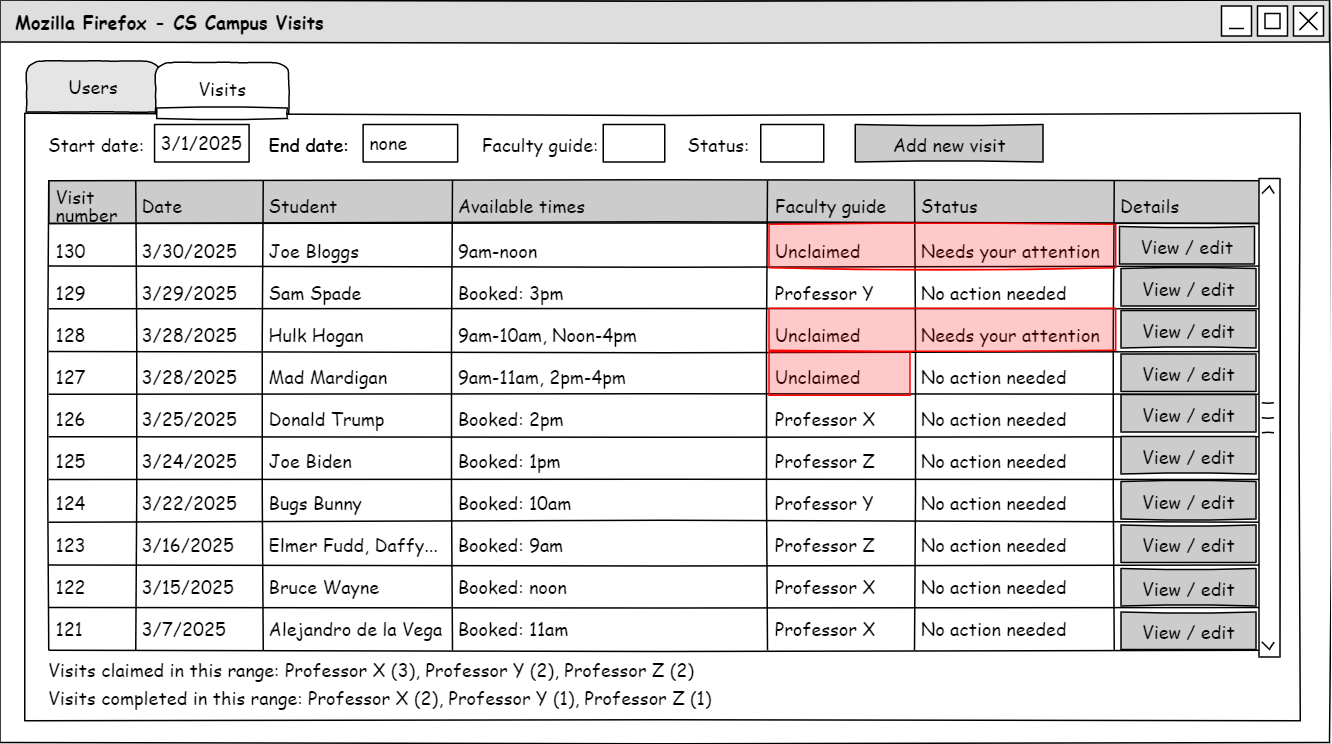Click View / edit for Hulk Hogan

pos(1187,331)
